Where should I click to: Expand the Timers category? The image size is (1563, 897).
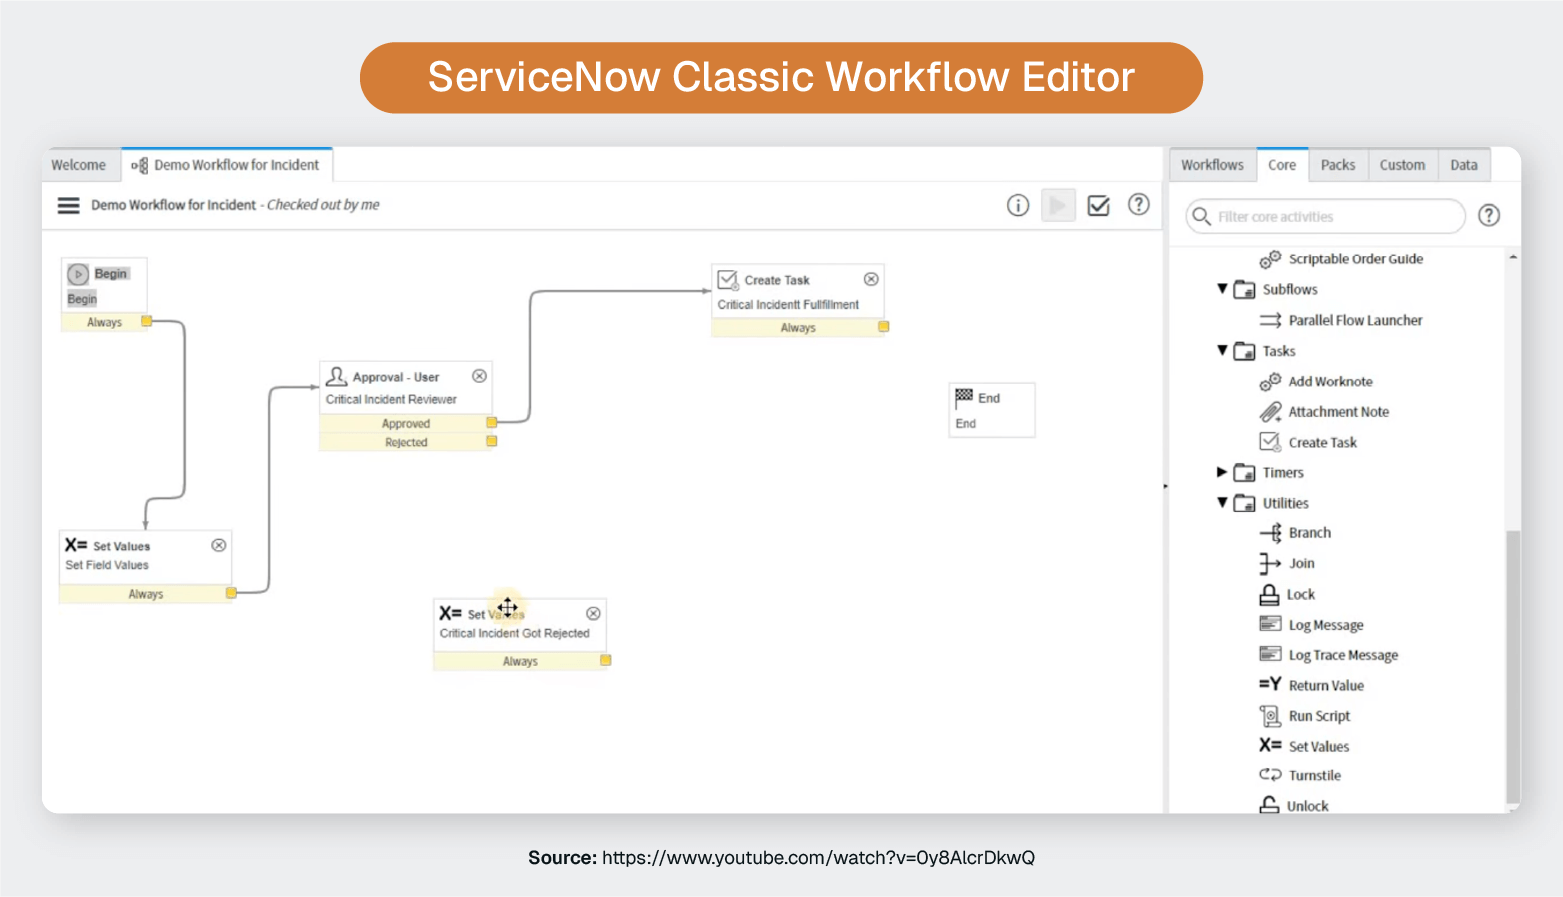[1222, 472]
